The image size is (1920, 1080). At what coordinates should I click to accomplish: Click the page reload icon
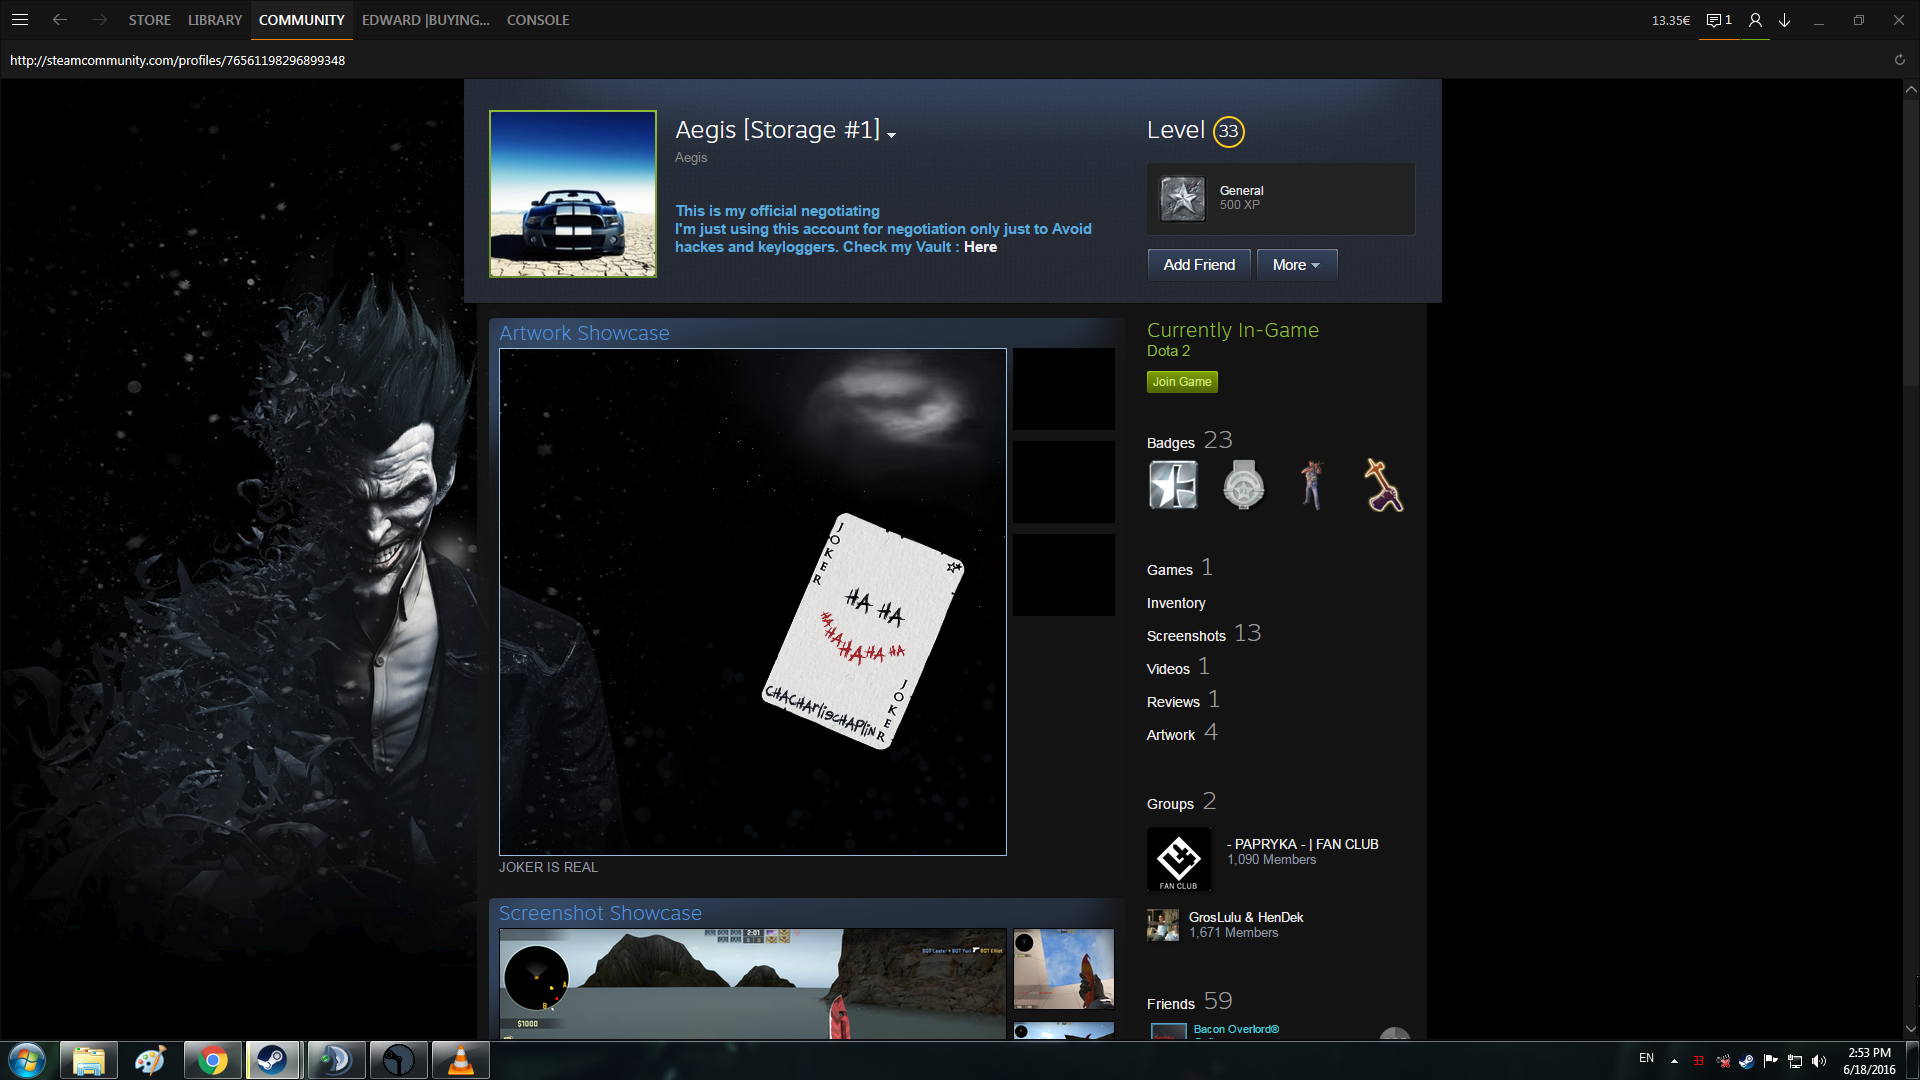click(x=1899, y=60)
